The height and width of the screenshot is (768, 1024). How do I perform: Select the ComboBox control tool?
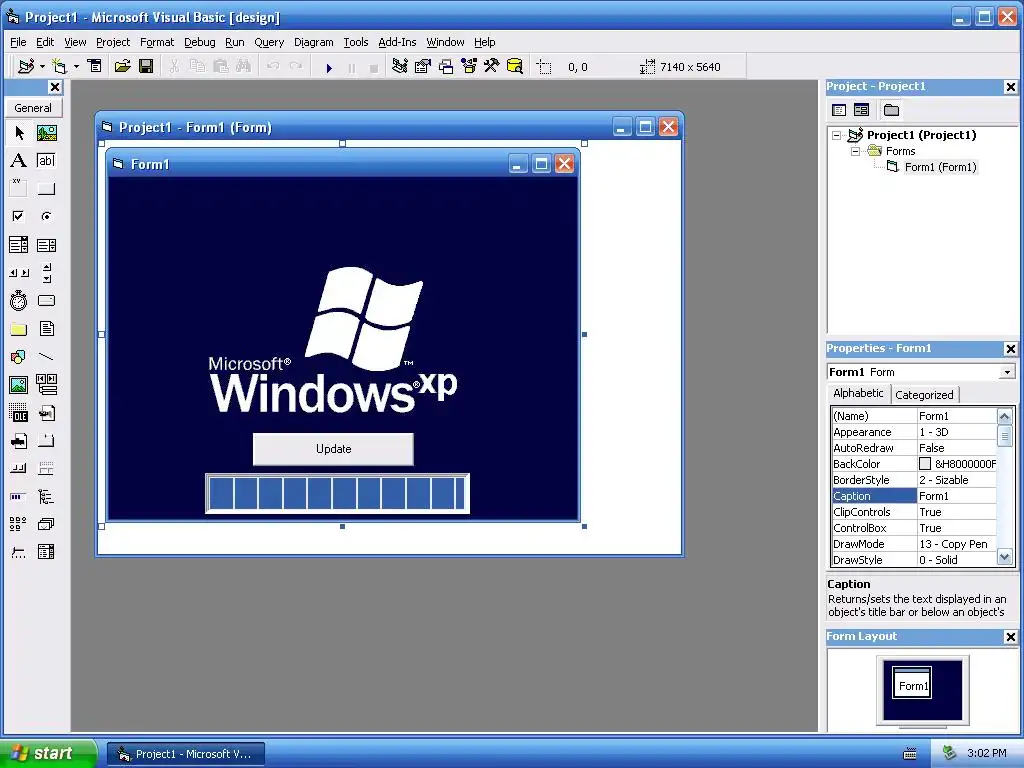(19, 245)
